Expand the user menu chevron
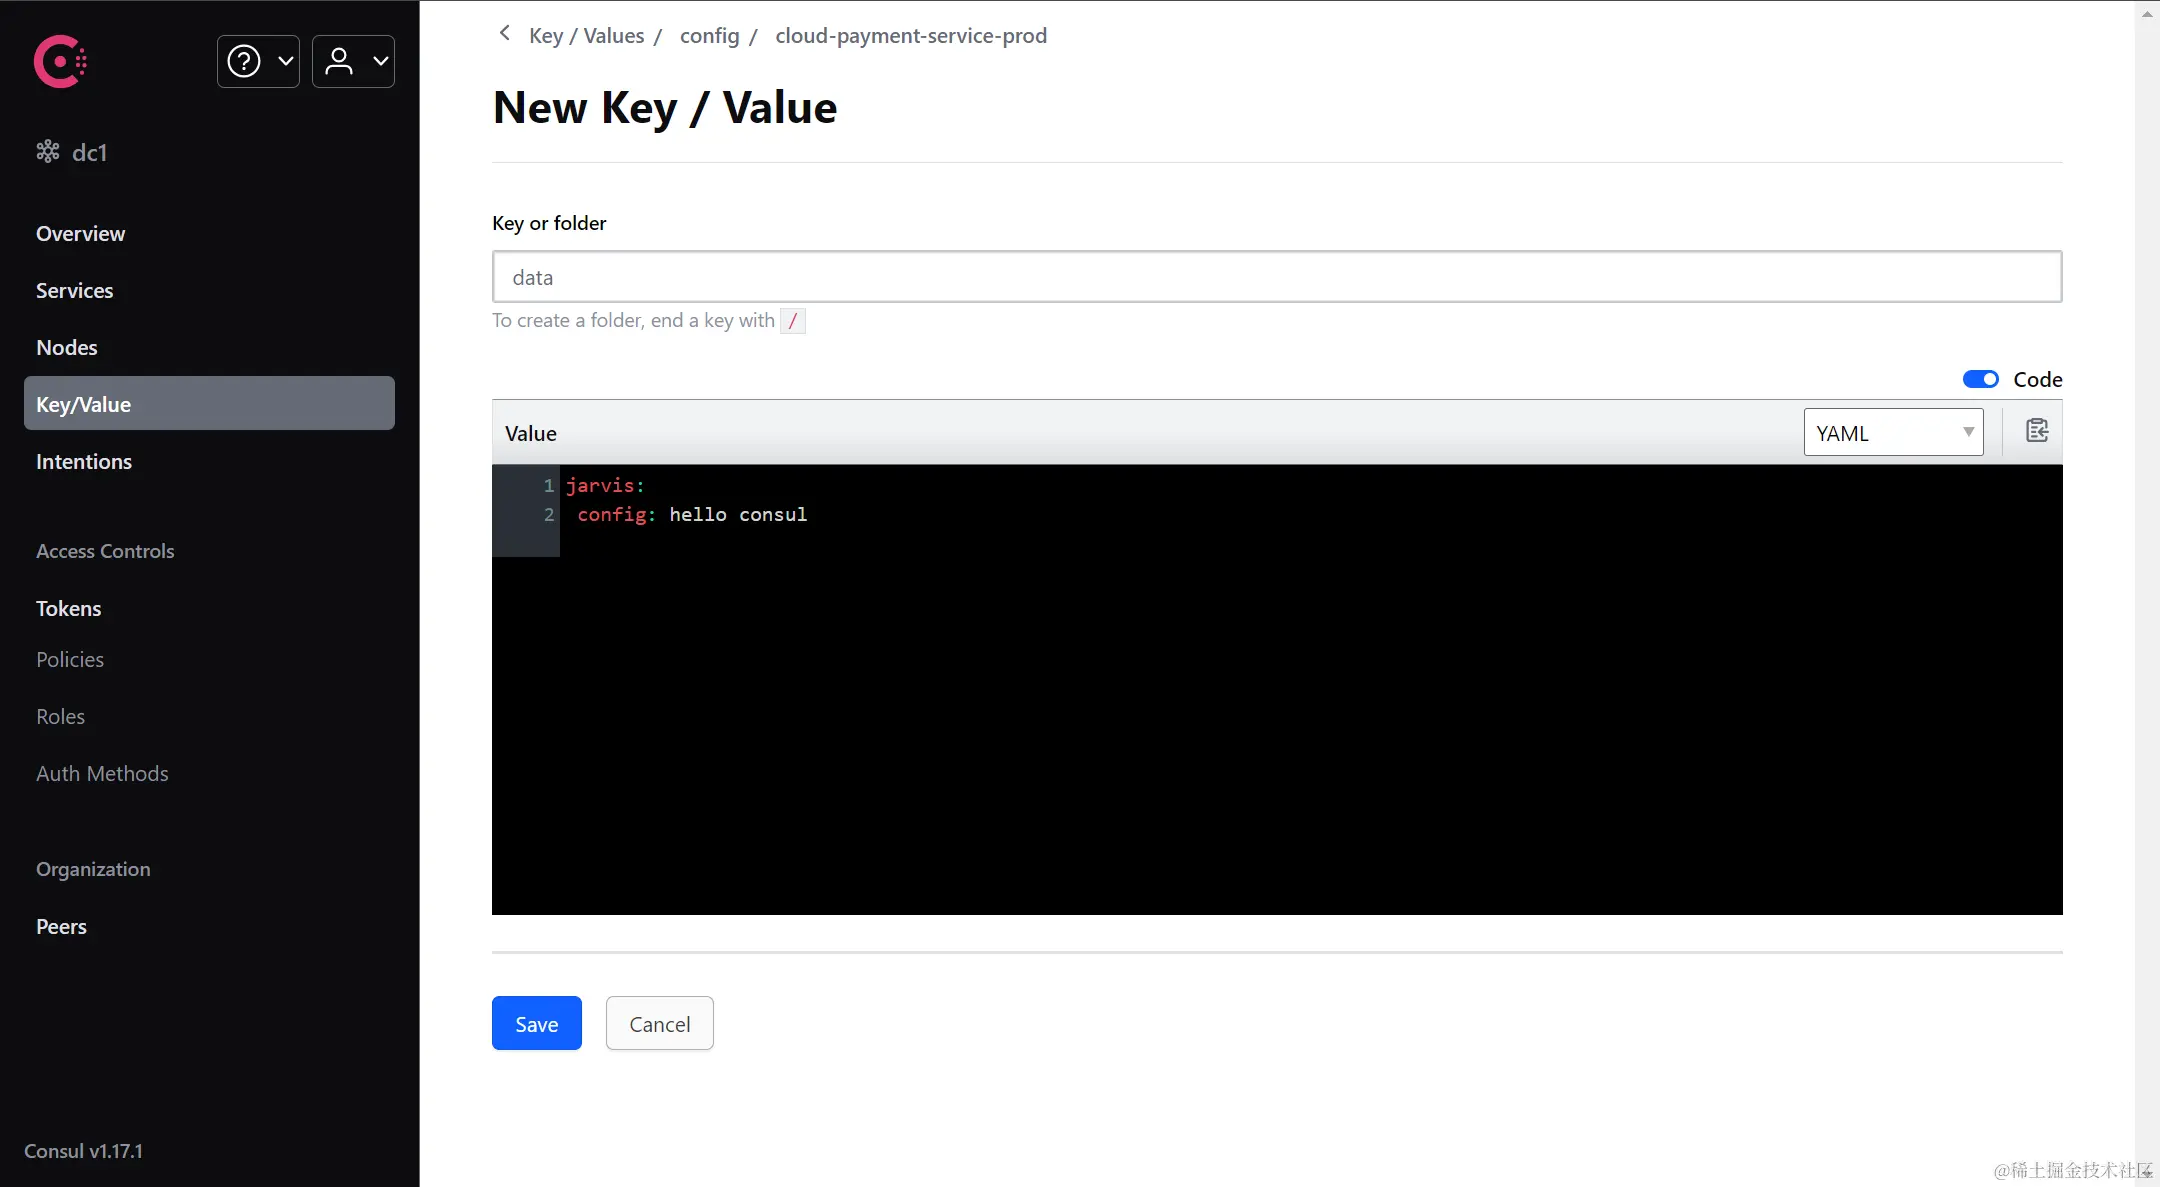 (381, 61)
